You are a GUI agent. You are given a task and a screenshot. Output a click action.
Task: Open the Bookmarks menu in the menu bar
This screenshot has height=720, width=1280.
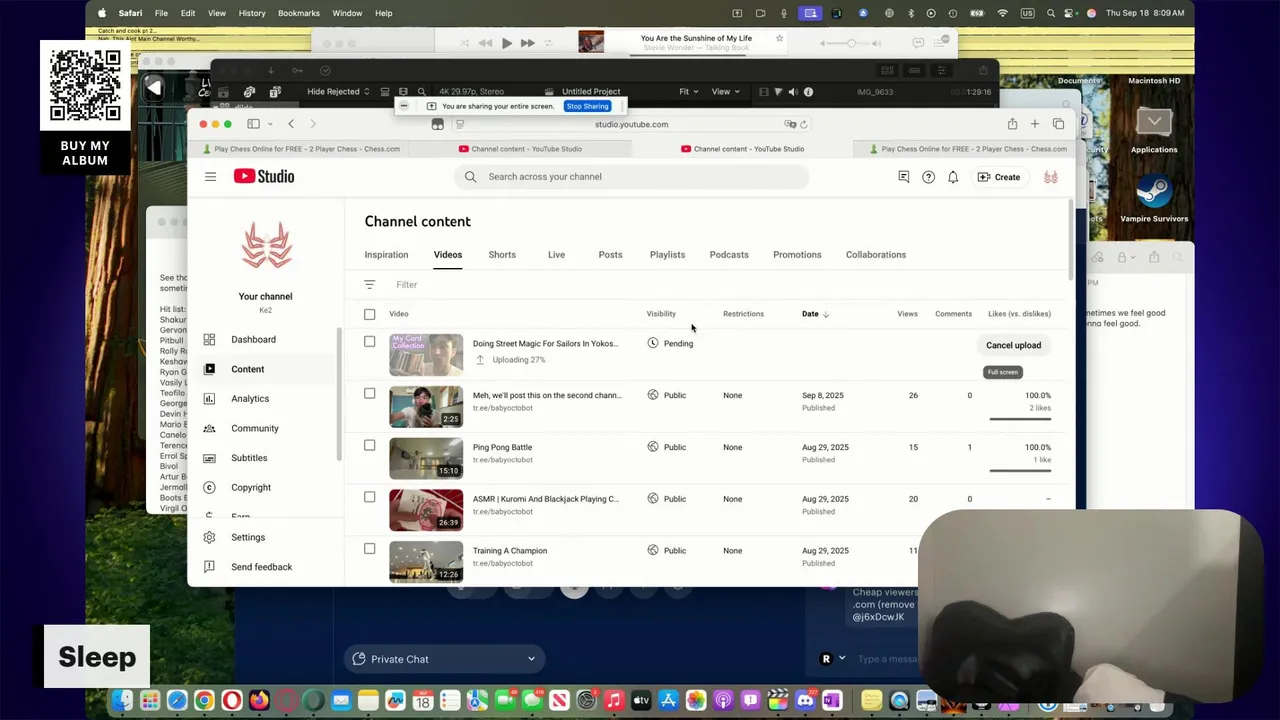[x=299, y=13]
